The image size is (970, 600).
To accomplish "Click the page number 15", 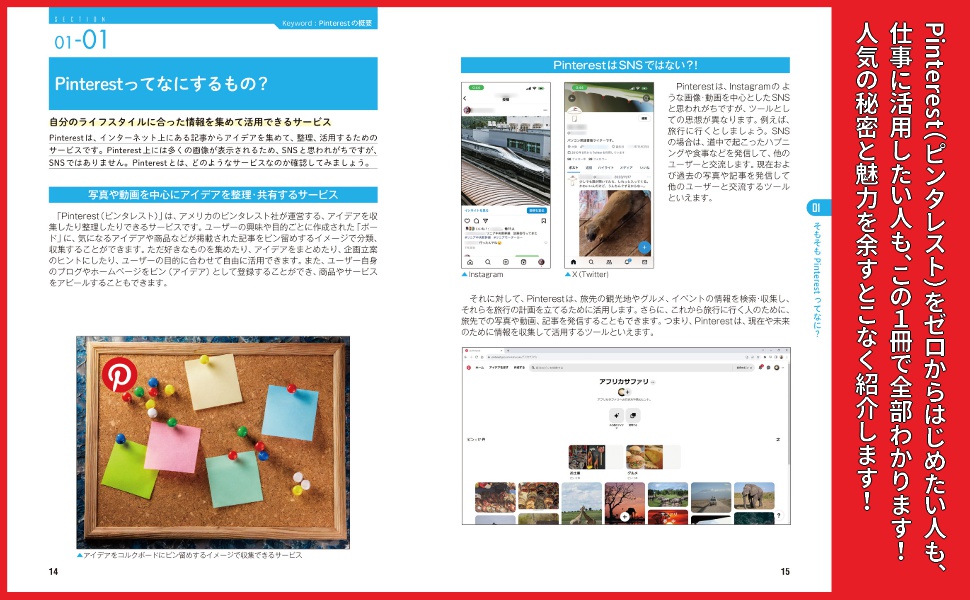I will click(x=785, y=572).
